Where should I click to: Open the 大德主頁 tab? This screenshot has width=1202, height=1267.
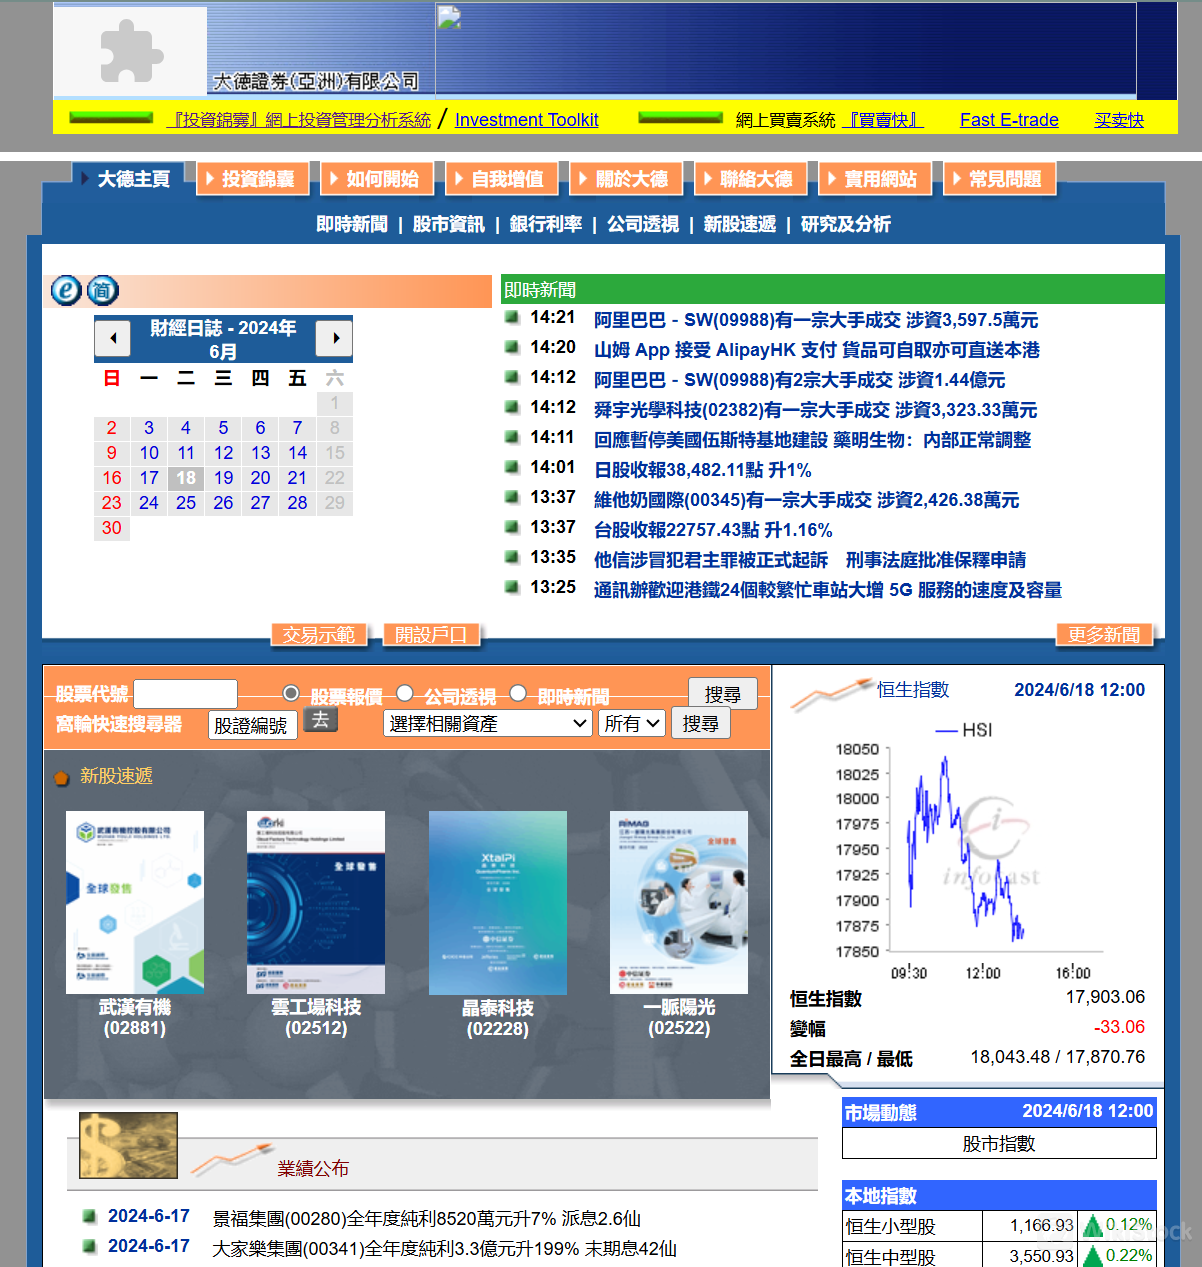pyautogui.click(x=129, y=179)
